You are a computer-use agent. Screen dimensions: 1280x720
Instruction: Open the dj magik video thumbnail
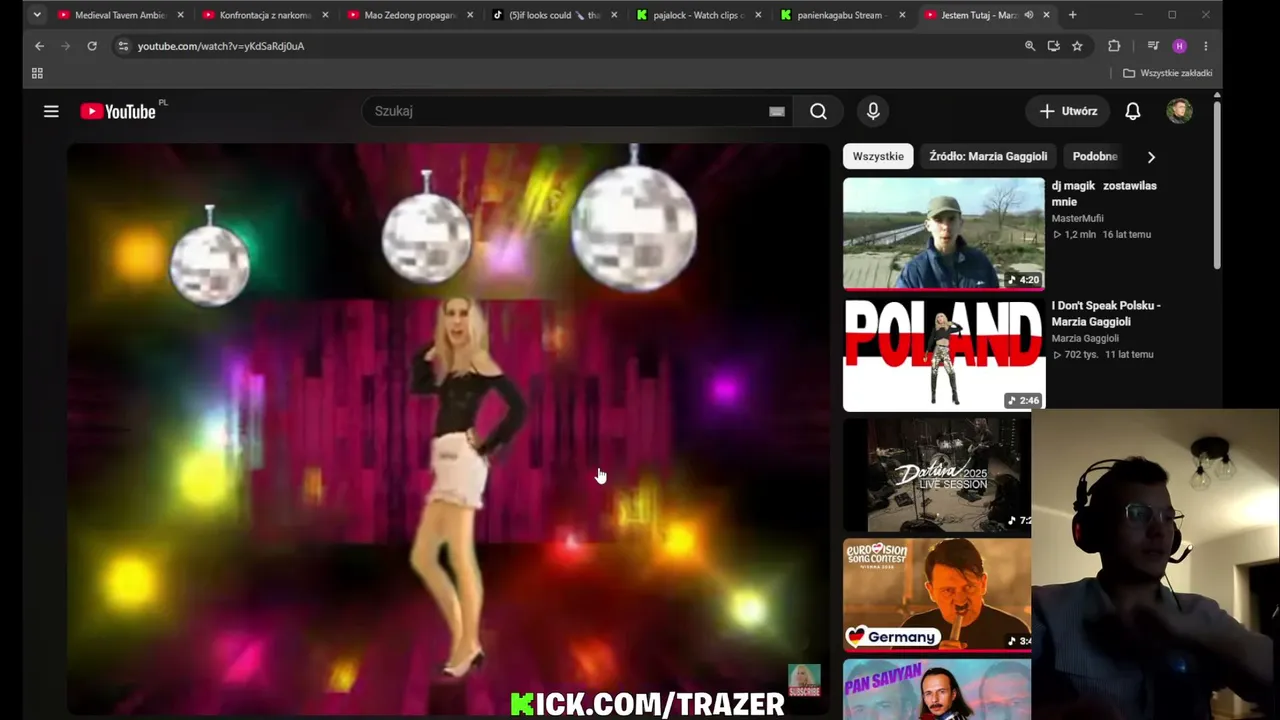click(x=943, y=234)
